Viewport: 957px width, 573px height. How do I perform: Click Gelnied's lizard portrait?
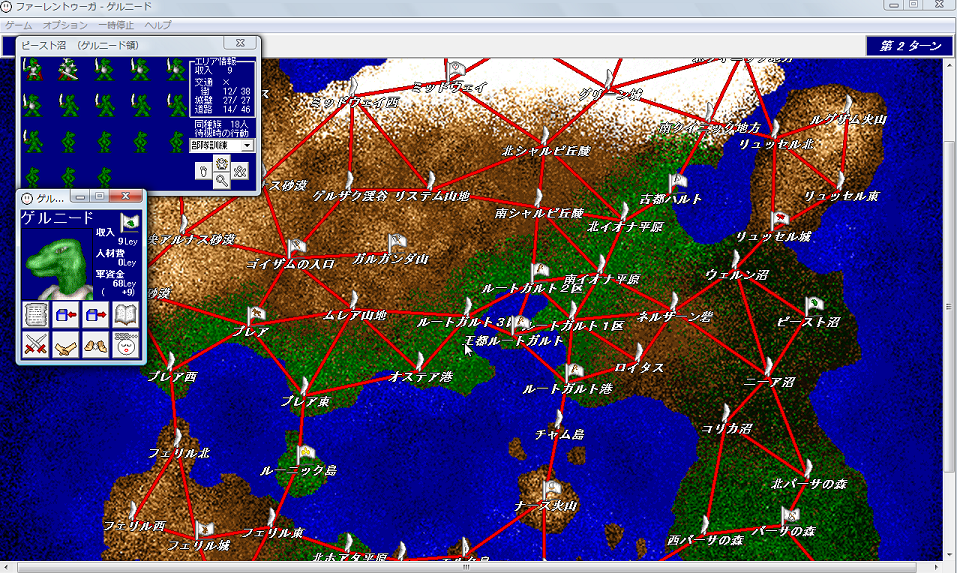point(57,264)
